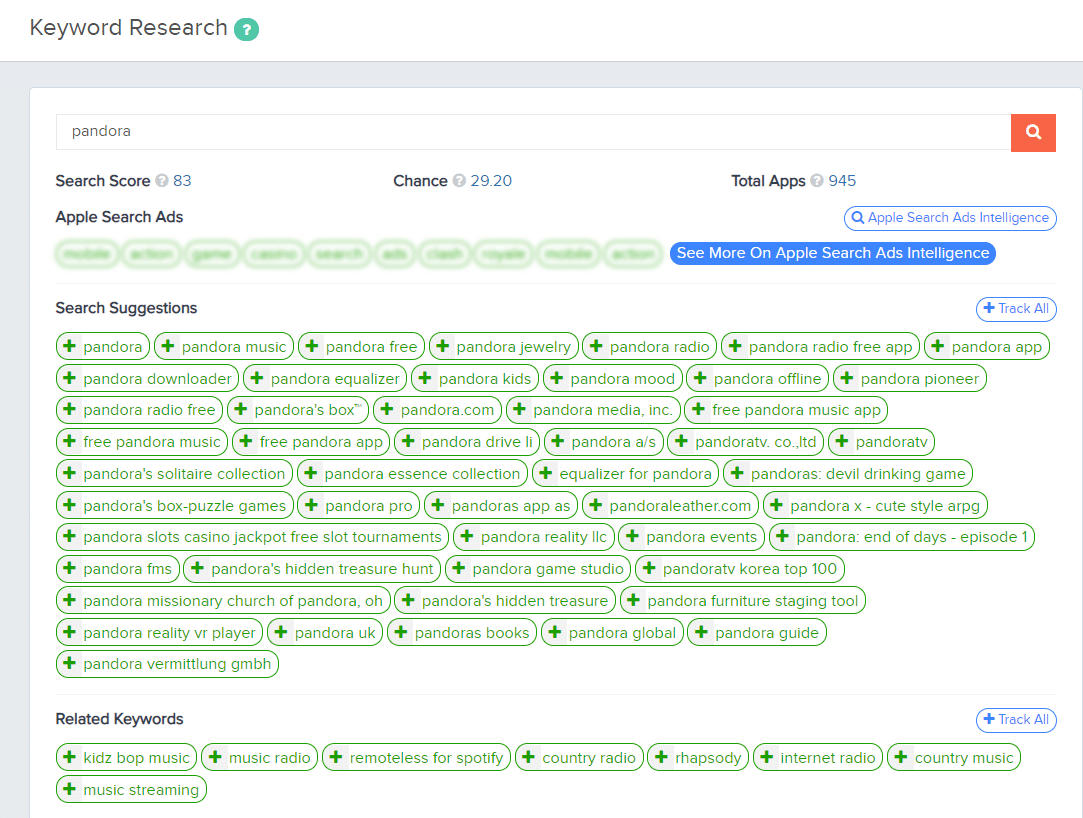
Task: Click the plus icon on 'pandora events'
Action: pos(633,536)
